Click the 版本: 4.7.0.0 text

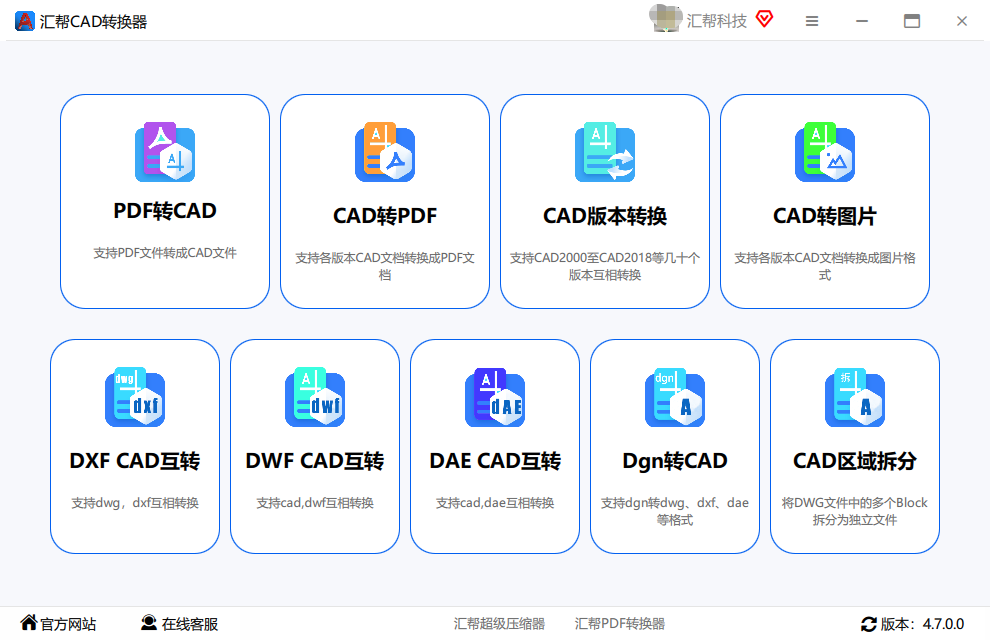tap(922, 624)
